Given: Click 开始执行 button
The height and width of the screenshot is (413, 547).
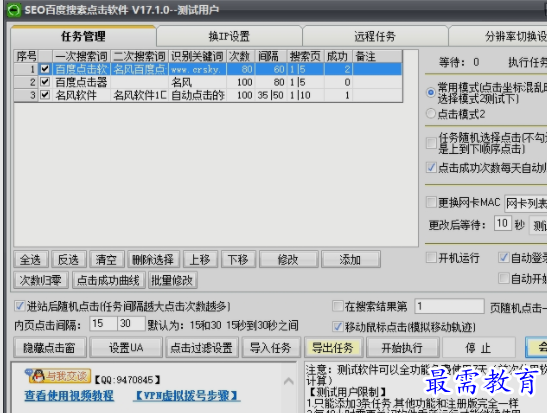Looking at the screenshot, I should pyautogui.click(x=402, y=347).
